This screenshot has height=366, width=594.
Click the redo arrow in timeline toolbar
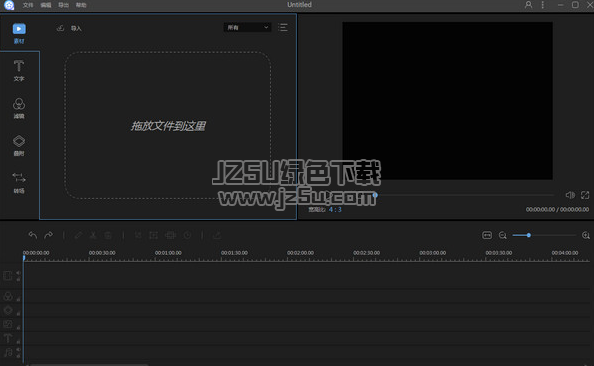coord(48,235)
